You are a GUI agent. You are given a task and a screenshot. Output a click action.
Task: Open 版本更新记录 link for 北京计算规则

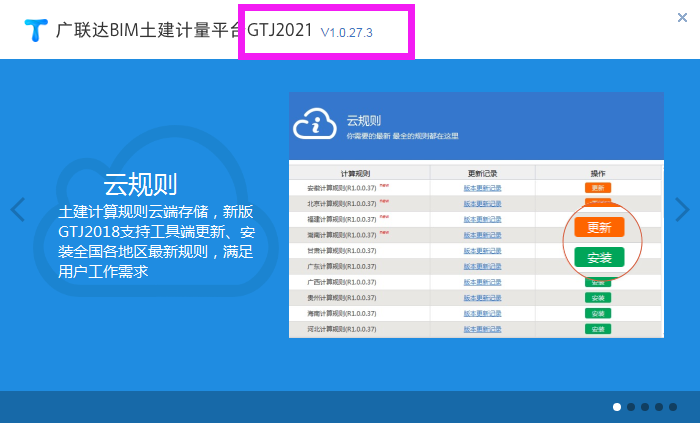click(x=482, y=204)
